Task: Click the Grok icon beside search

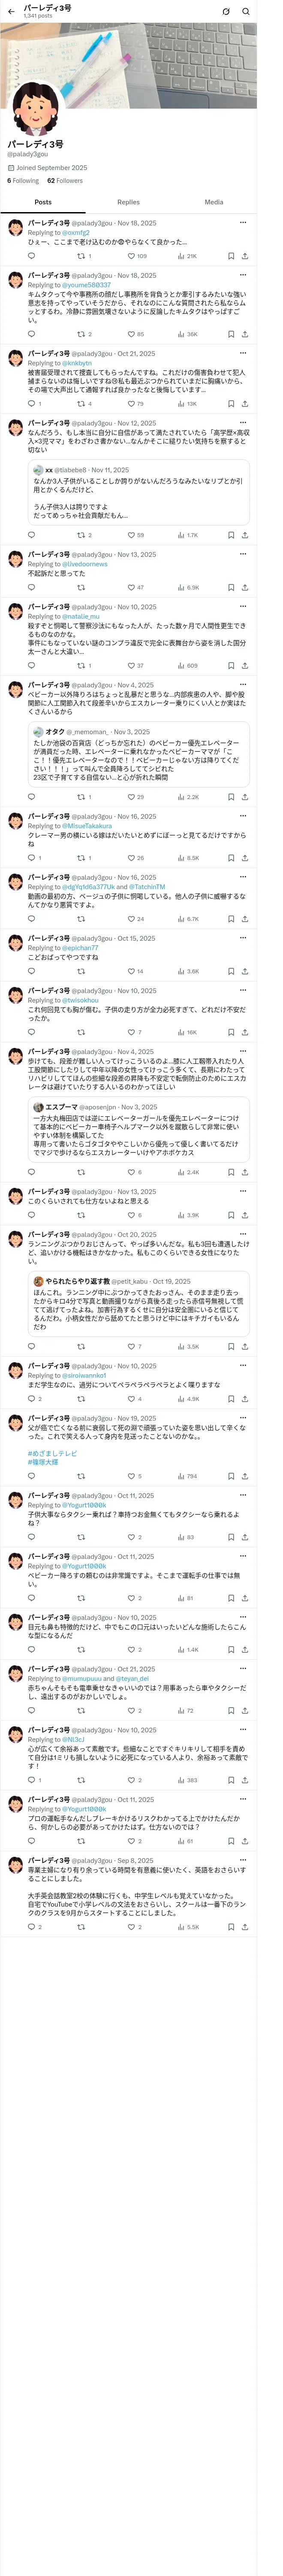Action: pos(226,11)
